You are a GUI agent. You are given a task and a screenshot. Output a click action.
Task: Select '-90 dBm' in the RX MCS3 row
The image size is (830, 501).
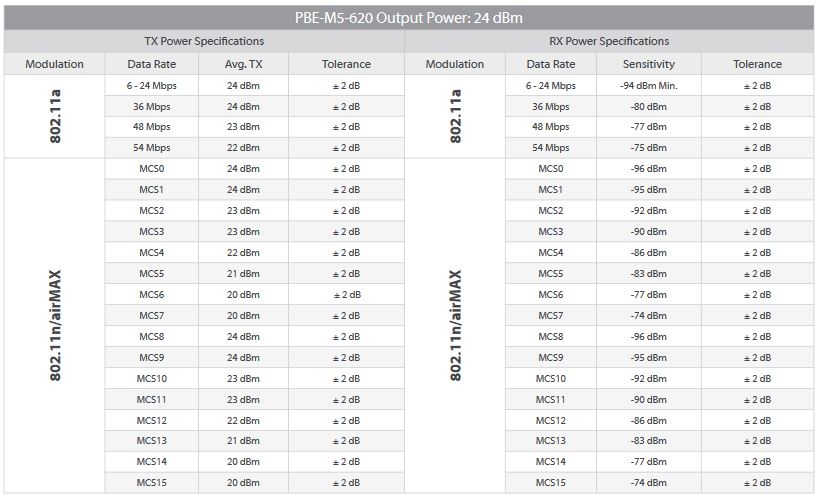coord(648,232)
